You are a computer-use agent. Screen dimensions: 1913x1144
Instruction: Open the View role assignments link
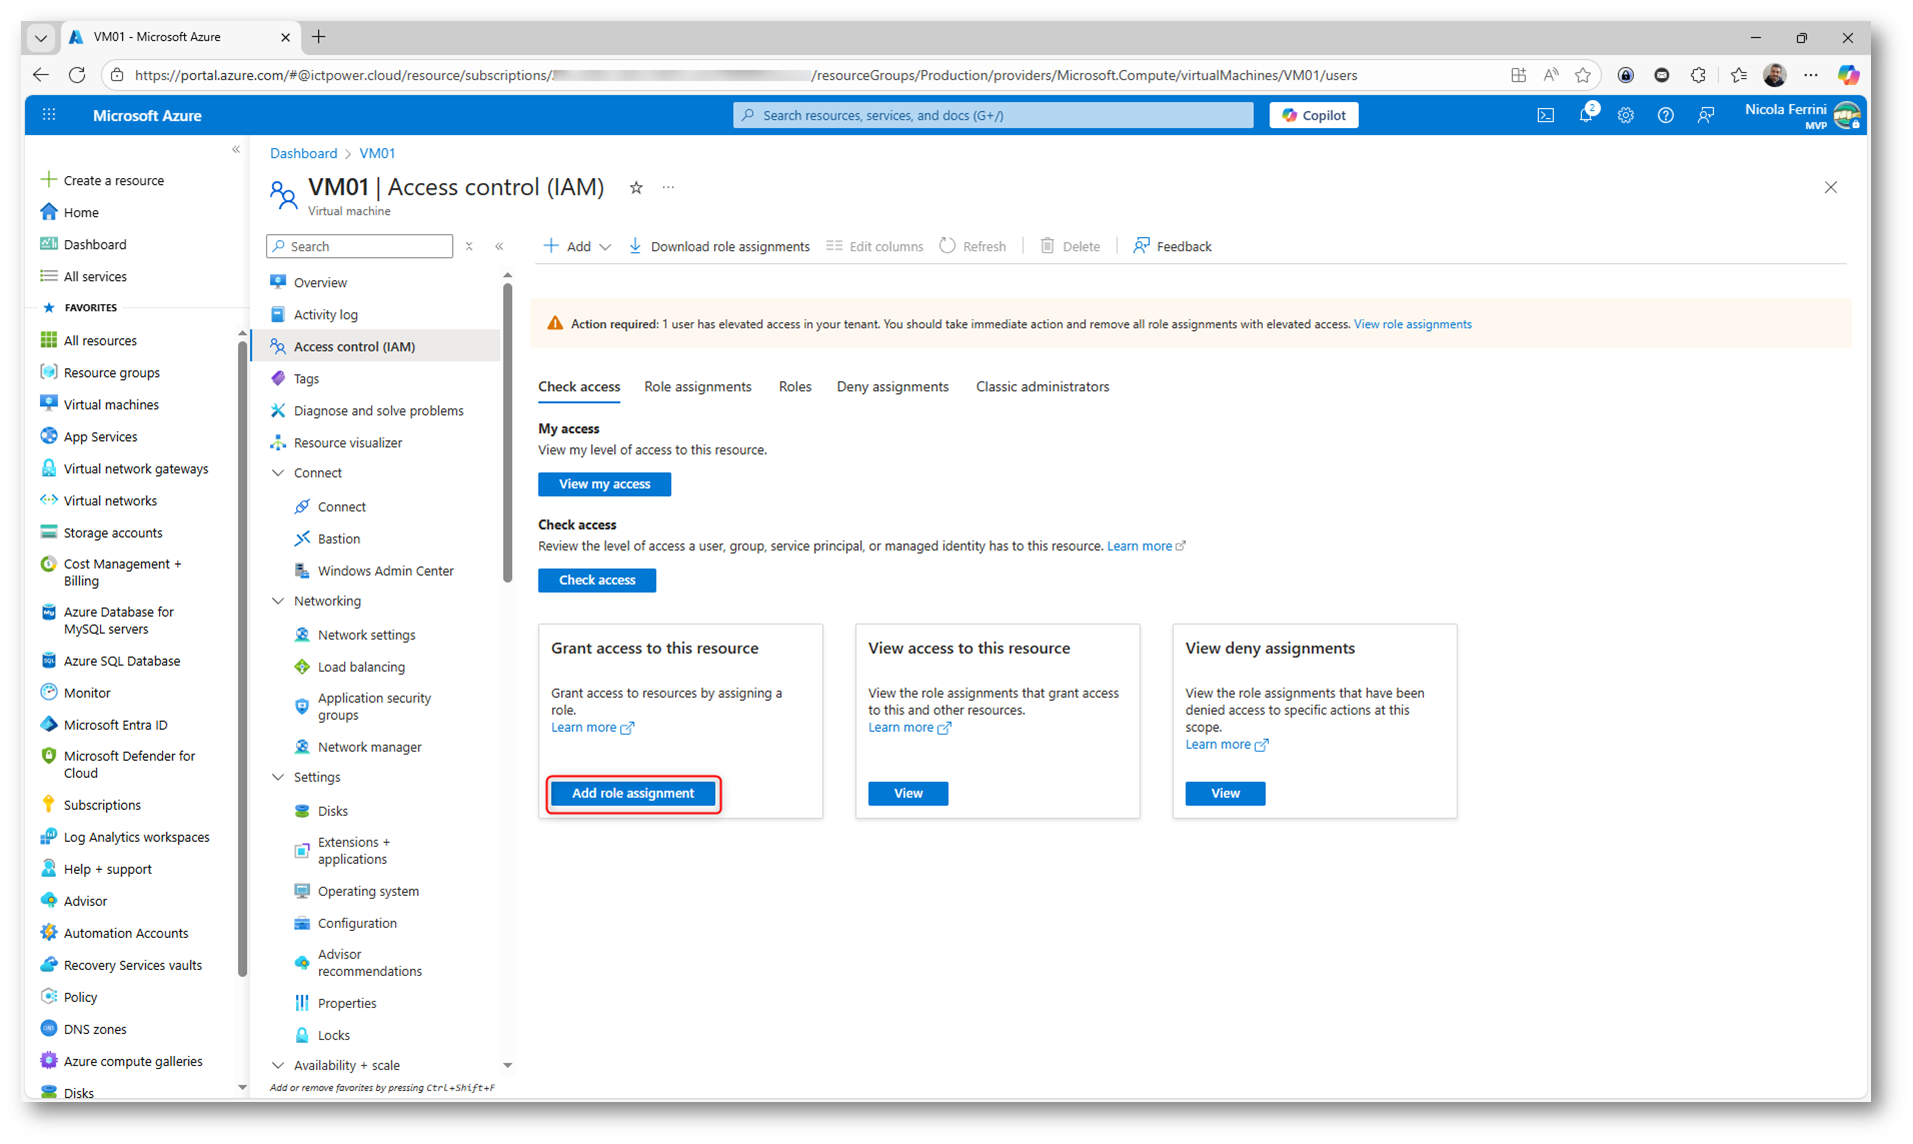pyautogui.click(x=1412, y=324)
